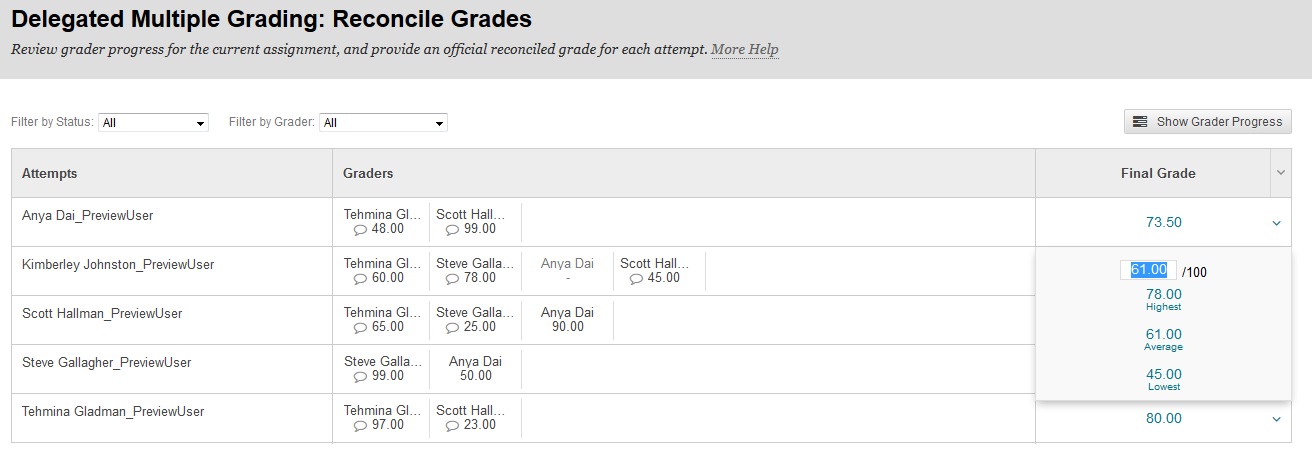Viewport: 1312px width, 453px height.
Task: Expand grade options for Tehmina's 80.00
Action: (x=1276, y=419)
